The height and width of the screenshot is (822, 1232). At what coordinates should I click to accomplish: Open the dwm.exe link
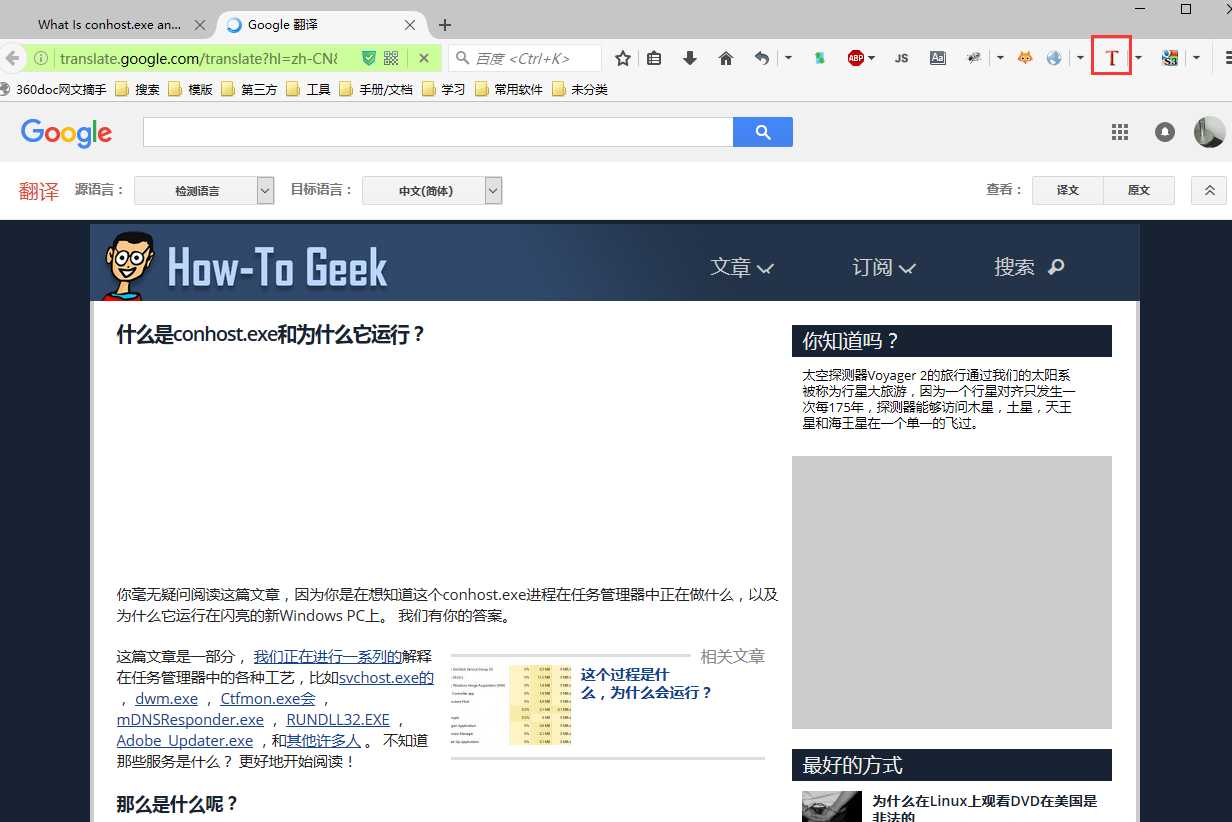[167, 699]
